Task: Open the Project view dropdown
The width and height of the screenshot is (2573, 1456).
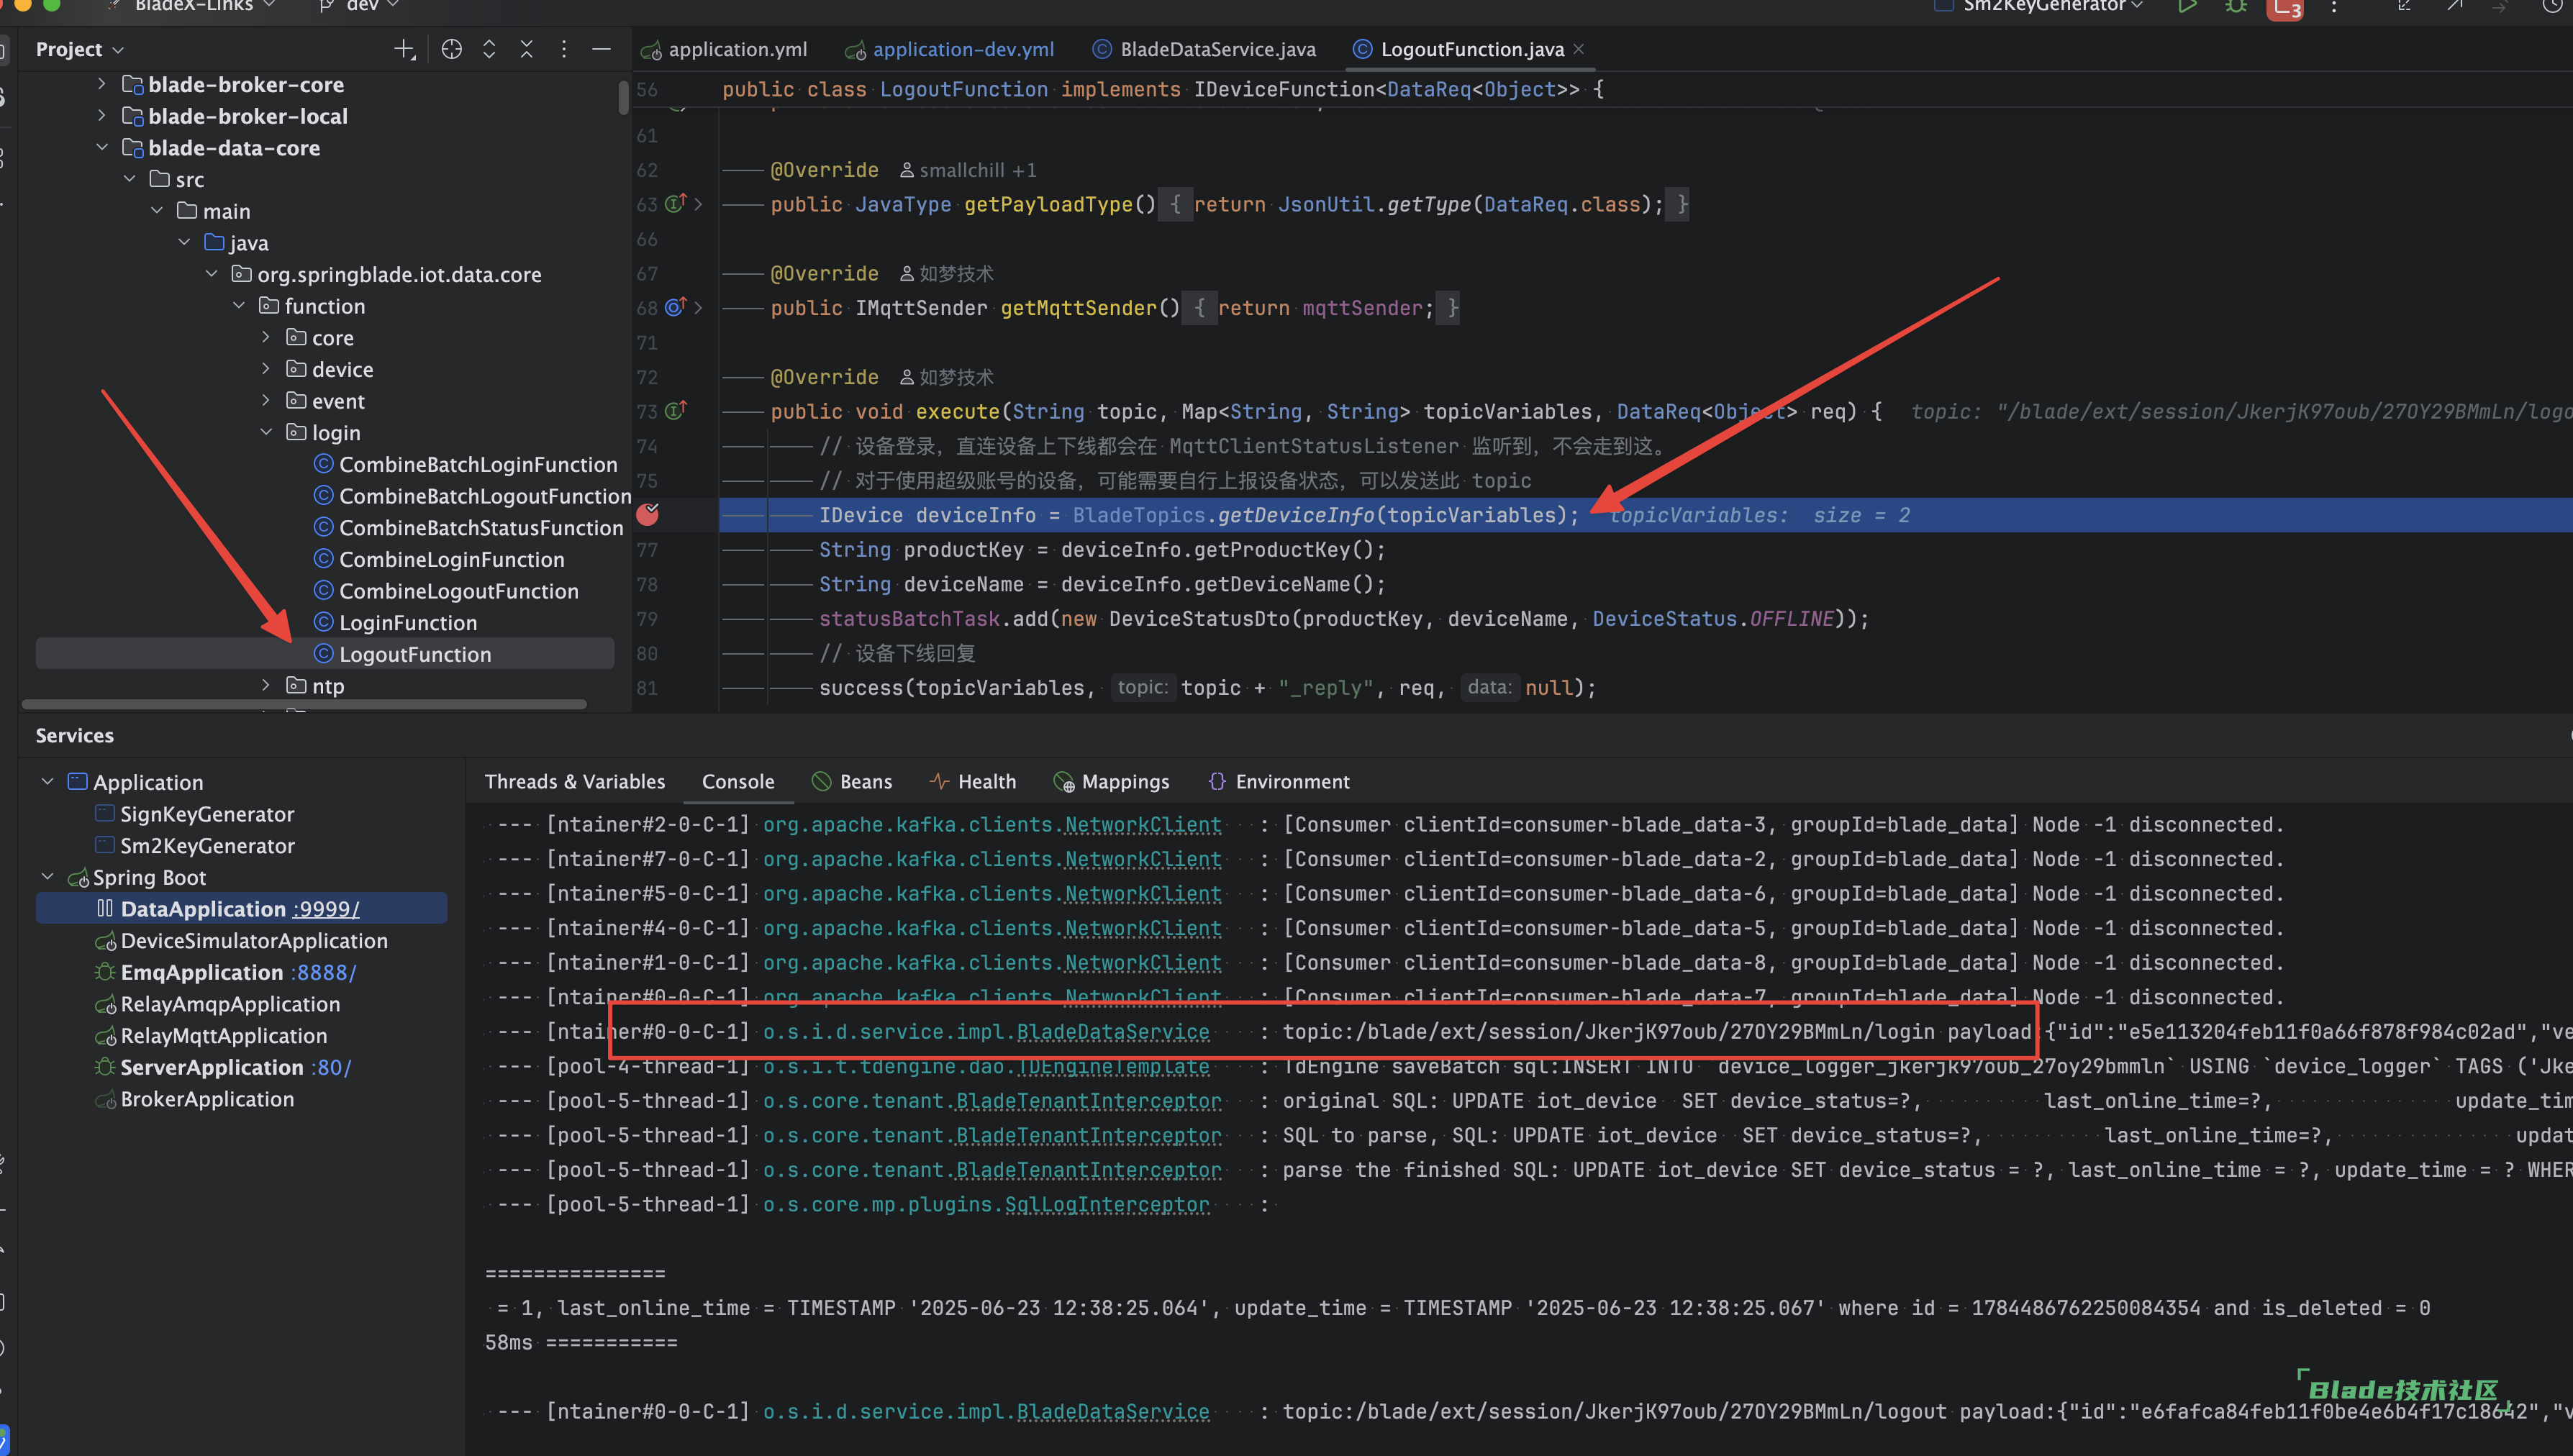Action: coord(80,49)
